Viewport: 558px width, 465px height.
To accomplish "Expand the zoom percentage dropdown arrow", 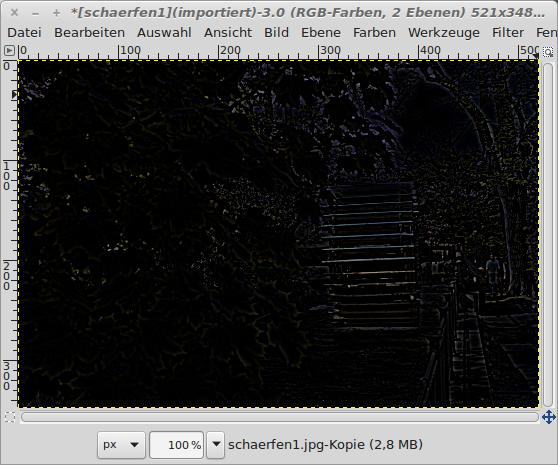I will coord(216,445).
